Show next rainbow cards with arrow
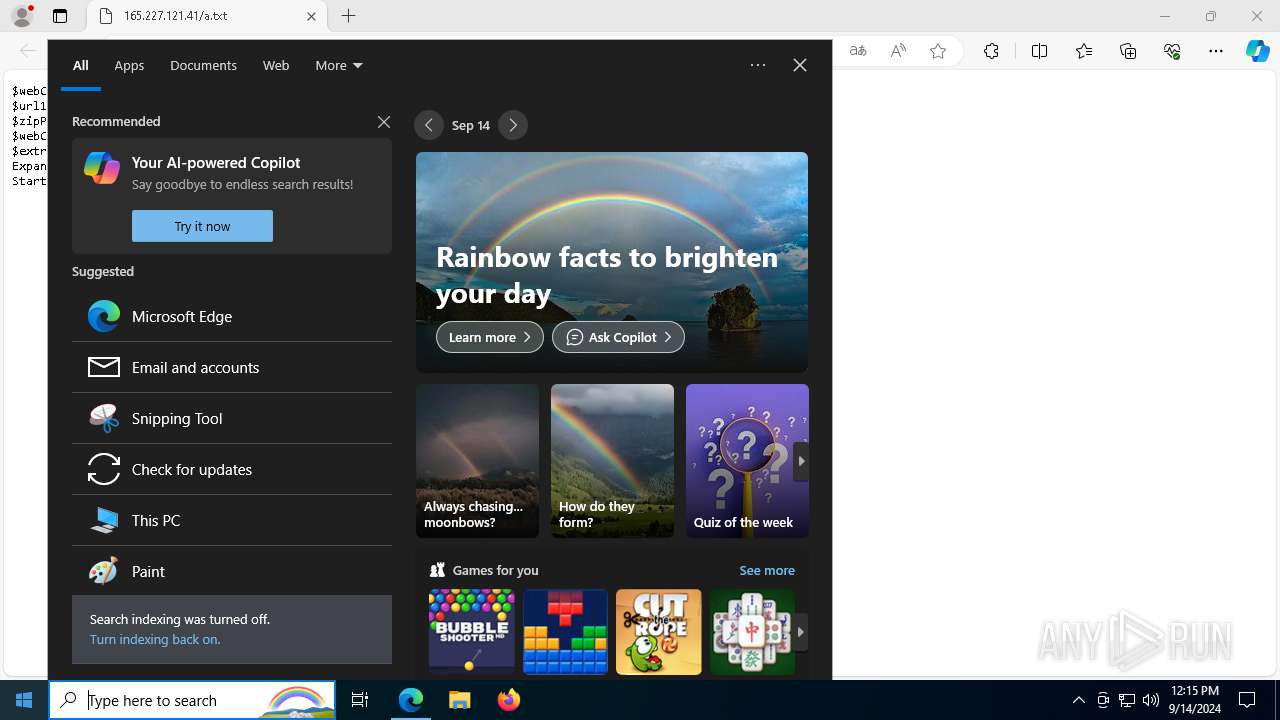 pos(800,462)
